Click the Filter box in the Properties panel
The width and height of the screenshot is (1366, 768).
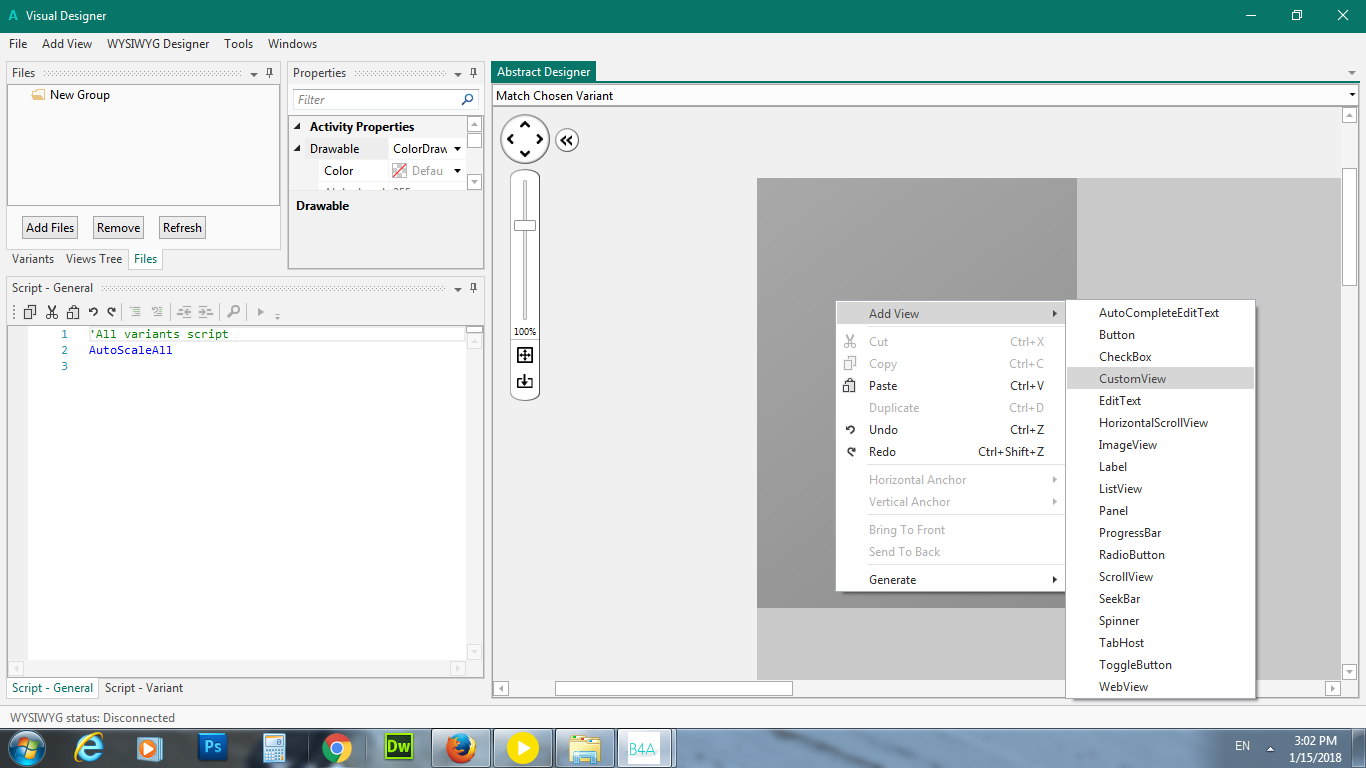pos(378,100)
